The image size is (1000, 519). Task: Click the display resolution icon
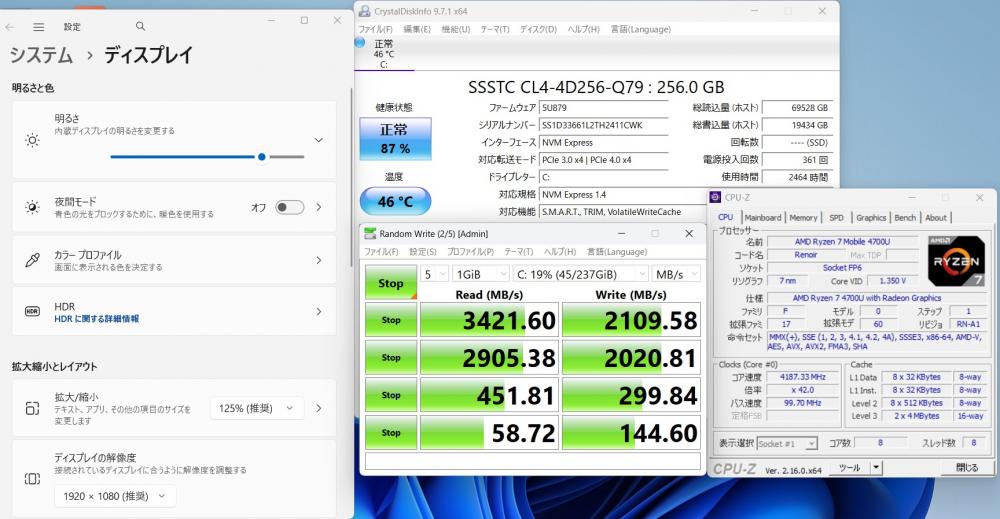[32, 478]
